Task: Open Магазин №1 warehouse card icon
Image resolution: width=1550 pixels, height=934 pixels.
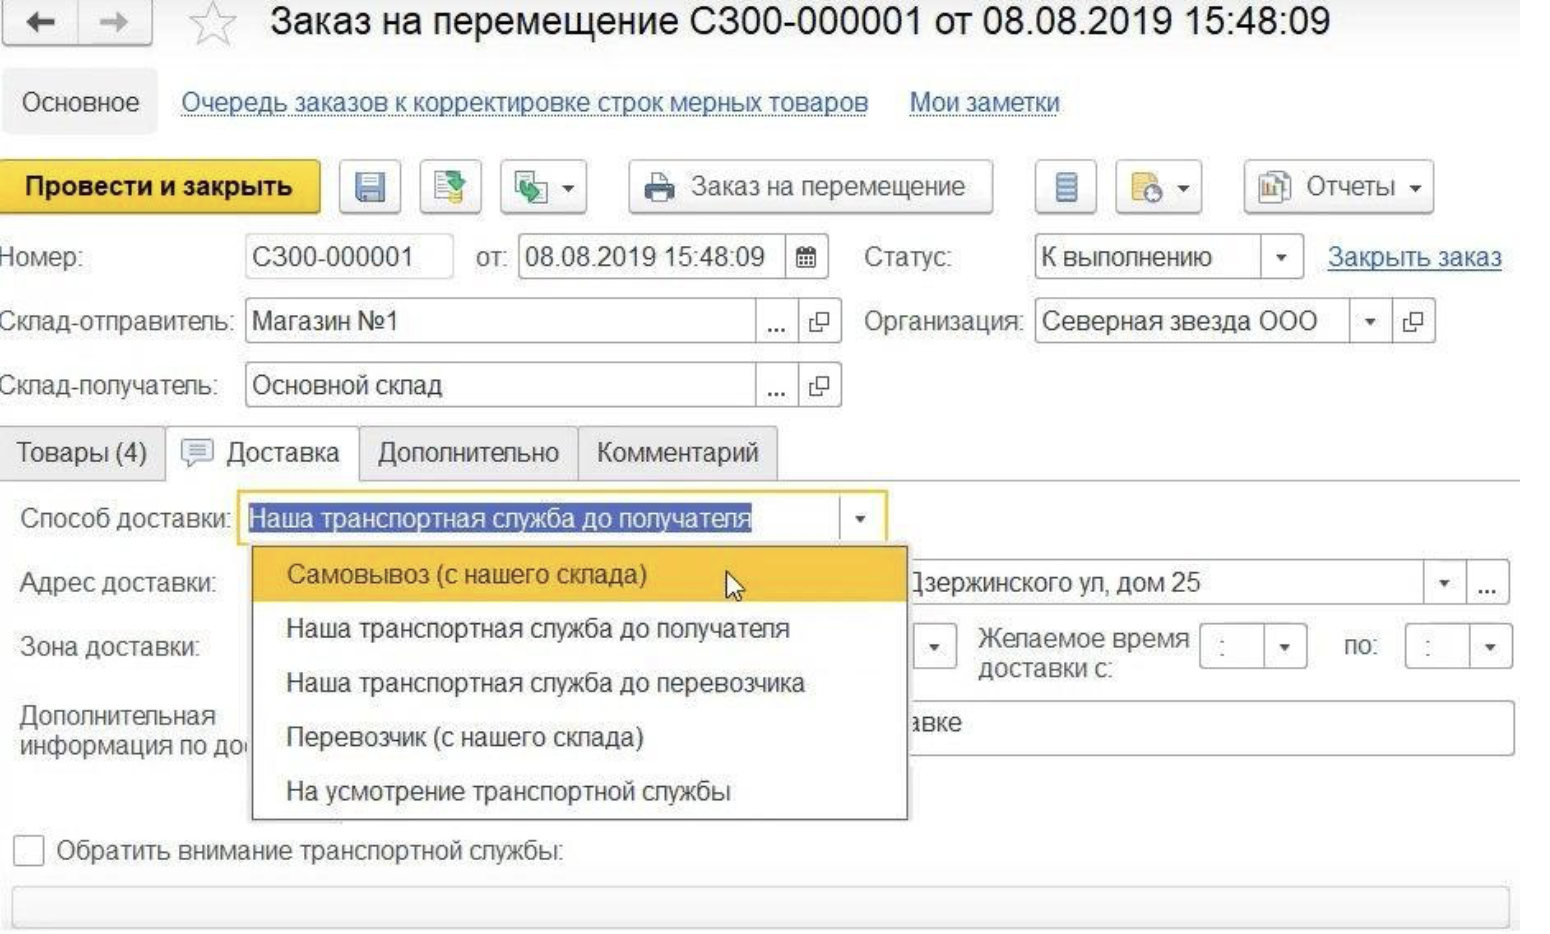Action: pyautogui.click(x=819, y=322)
